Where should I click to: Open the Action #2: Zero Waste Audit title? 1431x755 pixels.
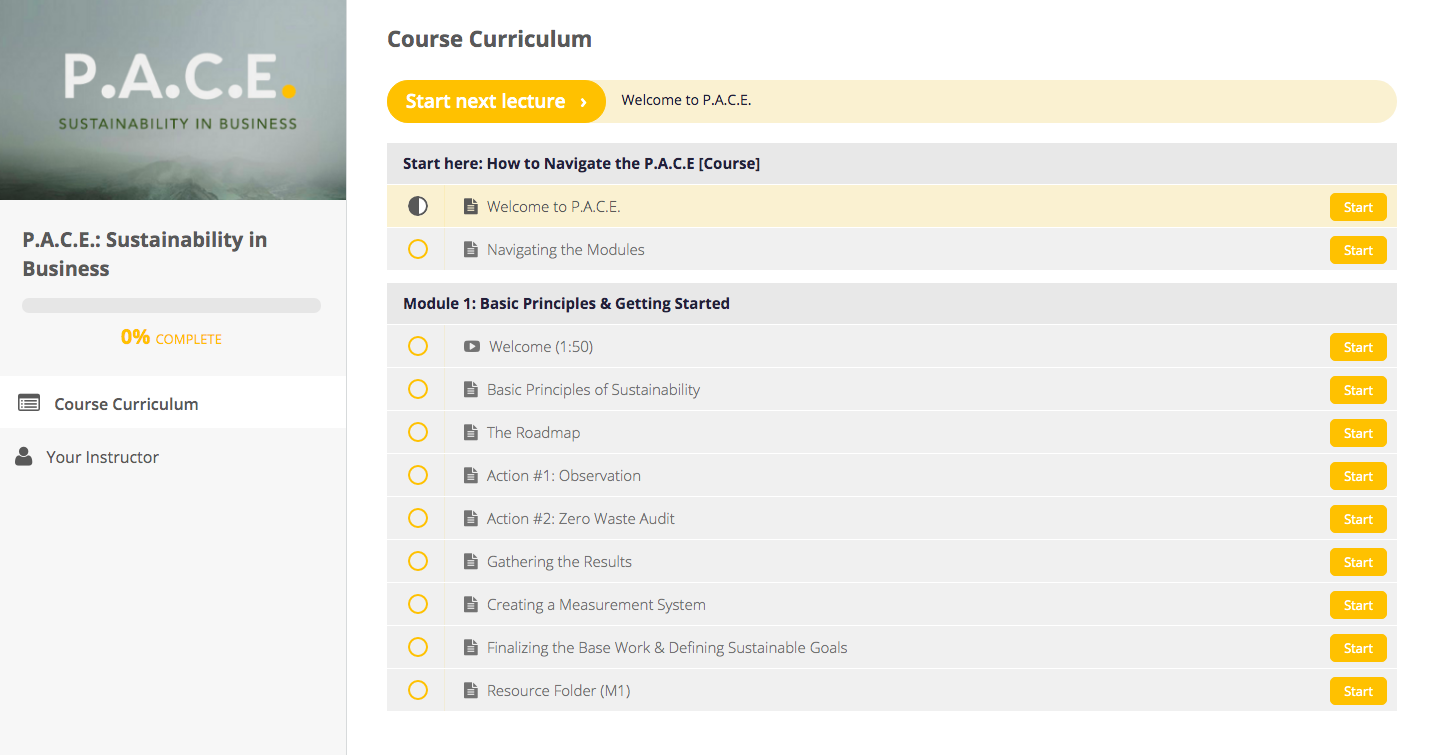point(581,519)
